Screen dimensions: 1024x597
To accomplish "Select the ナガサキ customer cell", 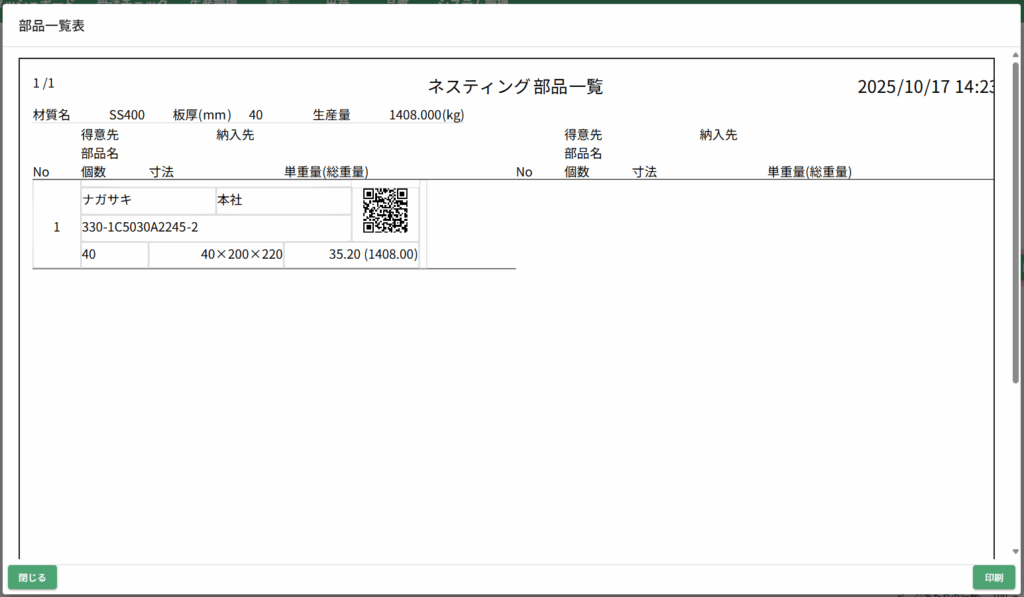I will click(147, 200).
